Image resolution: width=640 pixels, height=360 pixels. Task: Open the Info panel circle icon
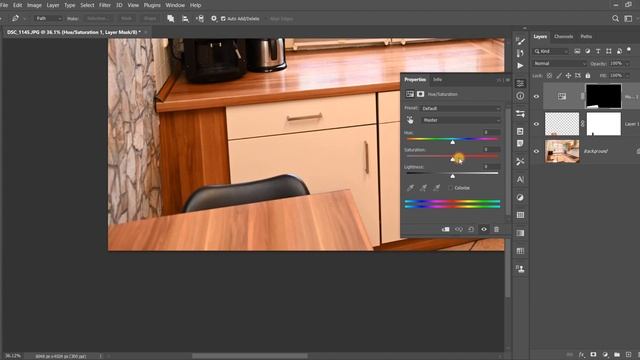pos(520,96)
